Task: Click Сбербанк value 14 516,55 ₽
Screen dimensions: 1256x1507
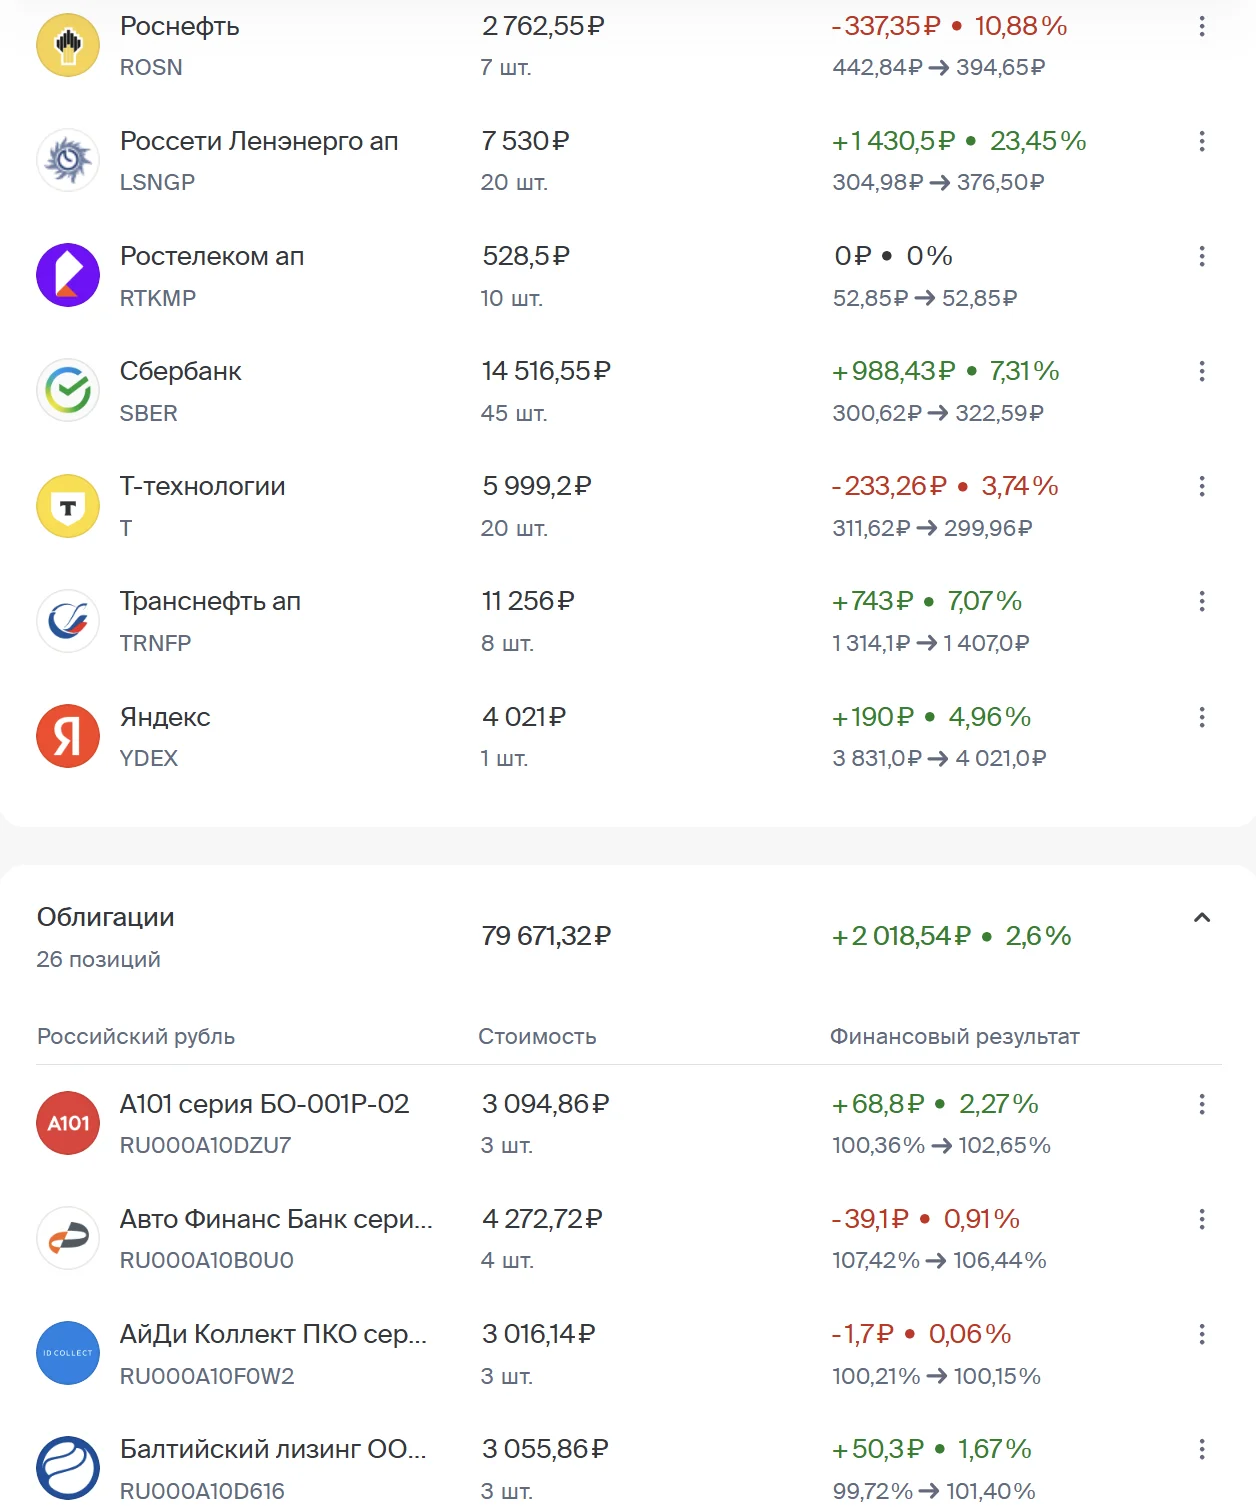Action: pyautogui.click(x=546, y=371)
